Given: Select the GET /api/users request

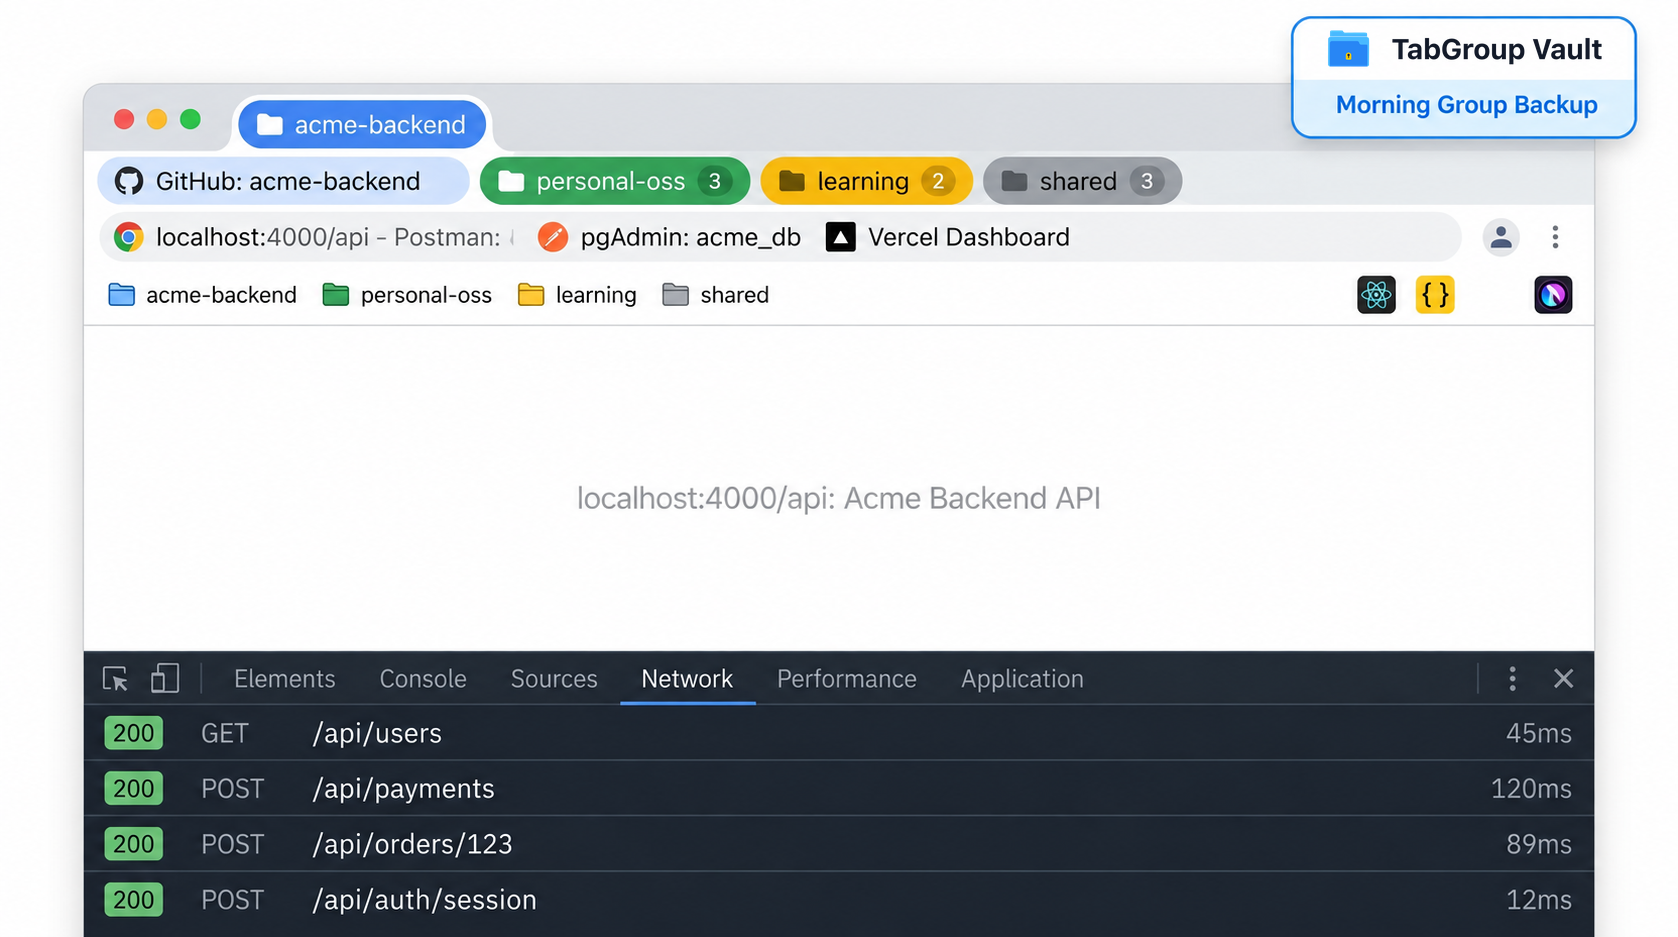Looking at the screenshot, I should point(839,733).
